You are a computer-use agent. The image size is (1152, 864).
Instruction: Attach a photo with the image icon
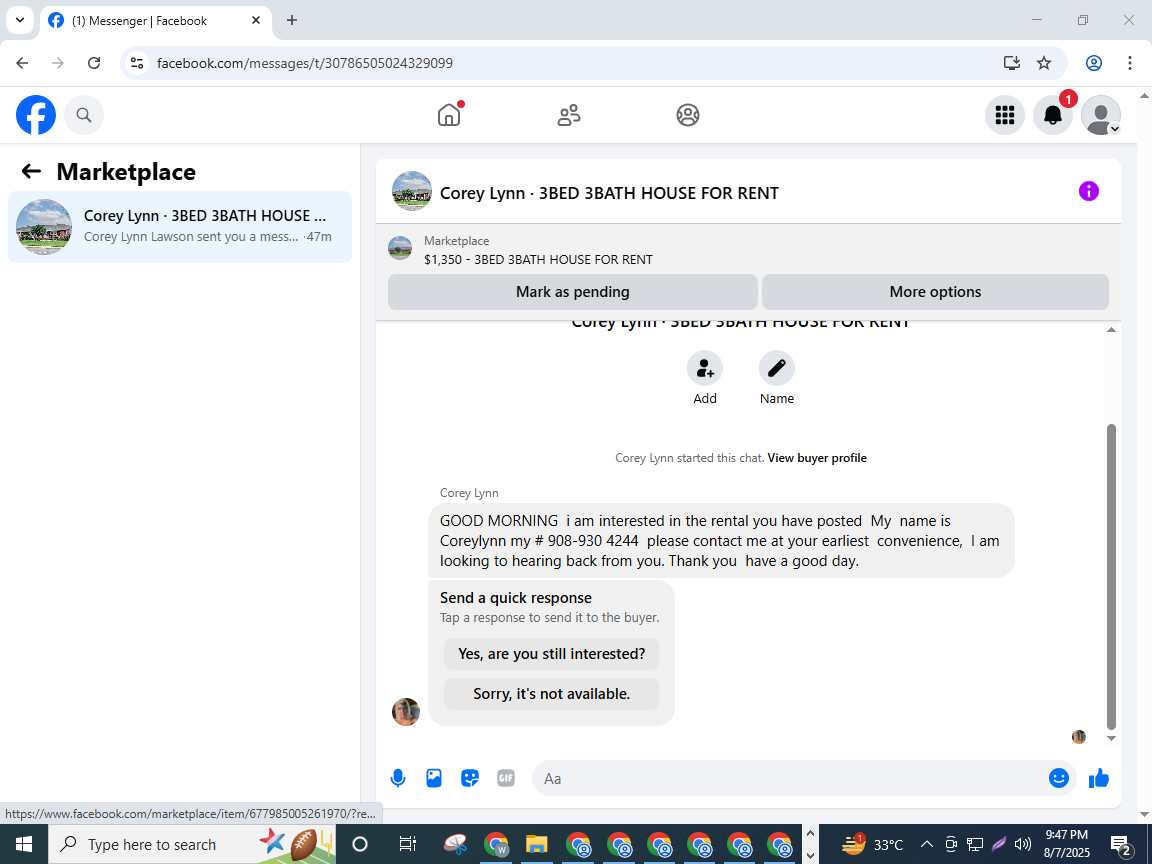[x=434, y=778]
